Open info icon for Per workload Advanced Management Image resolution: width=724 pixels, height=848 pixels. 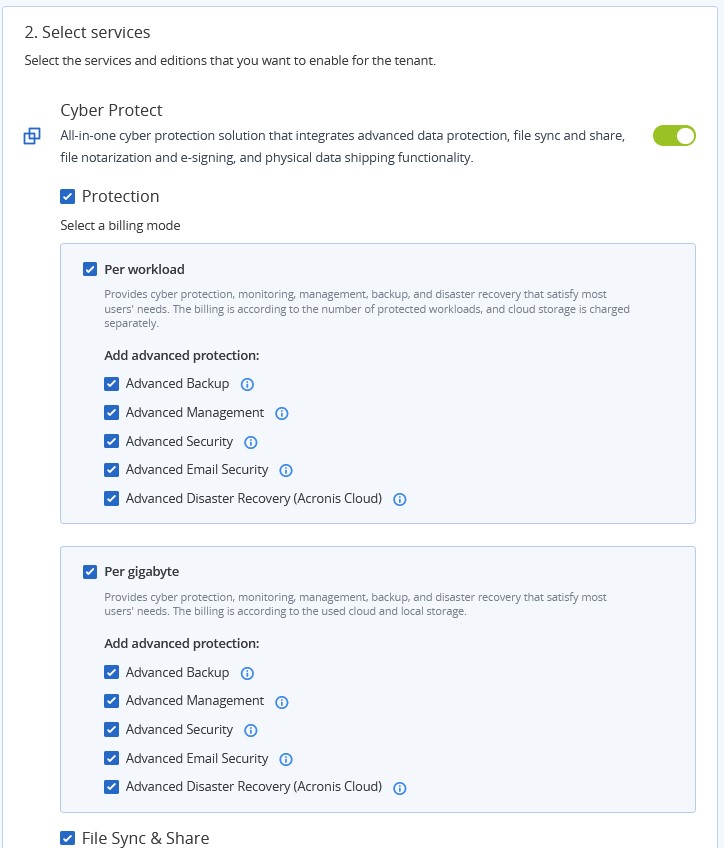point(282,413)
